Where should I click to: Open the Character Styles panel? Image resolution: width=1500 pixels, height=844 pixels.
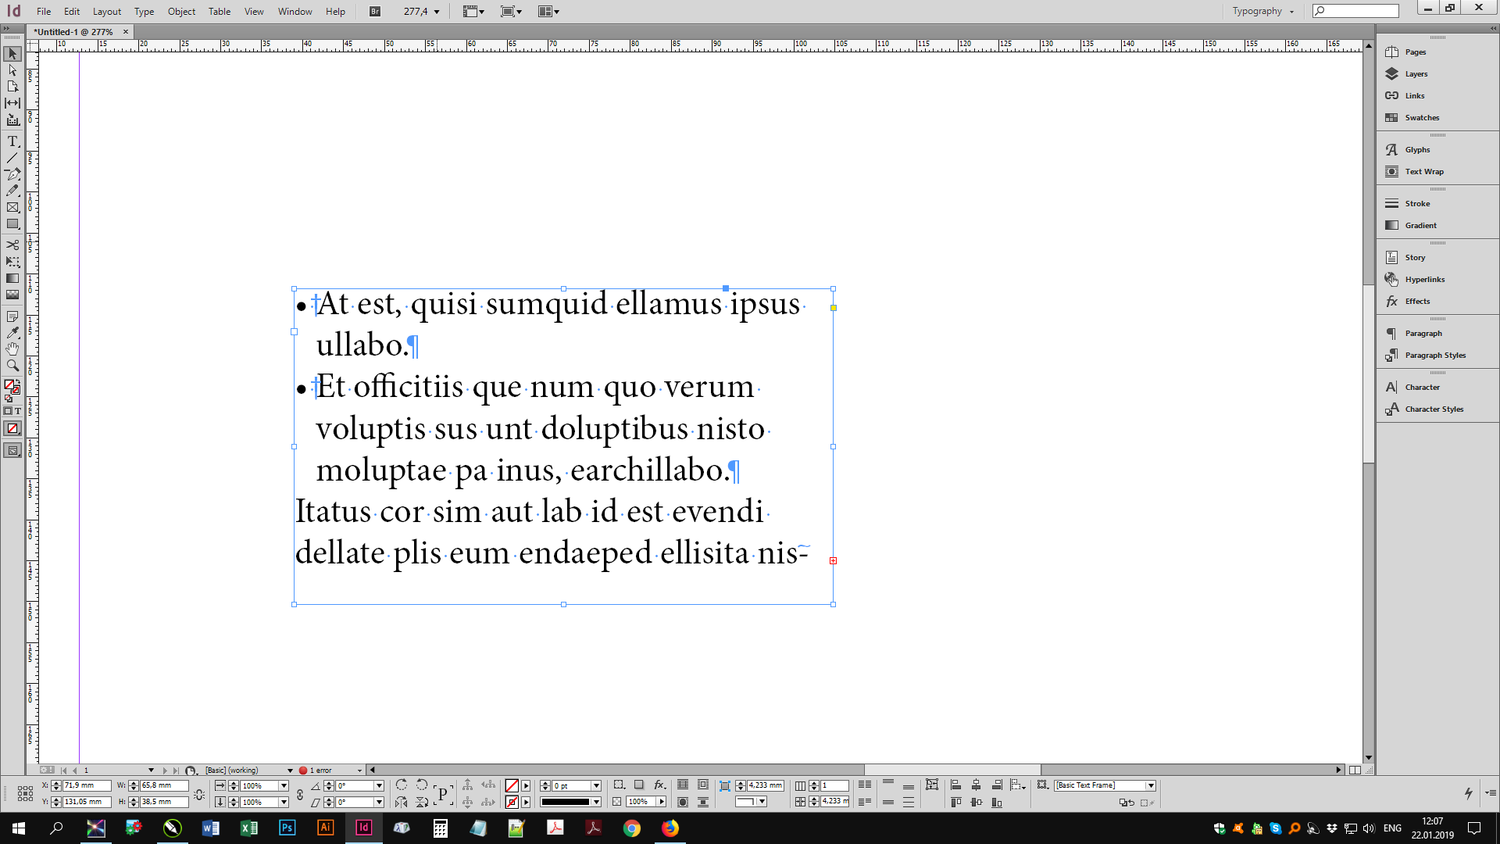(x=1424, y=410)
